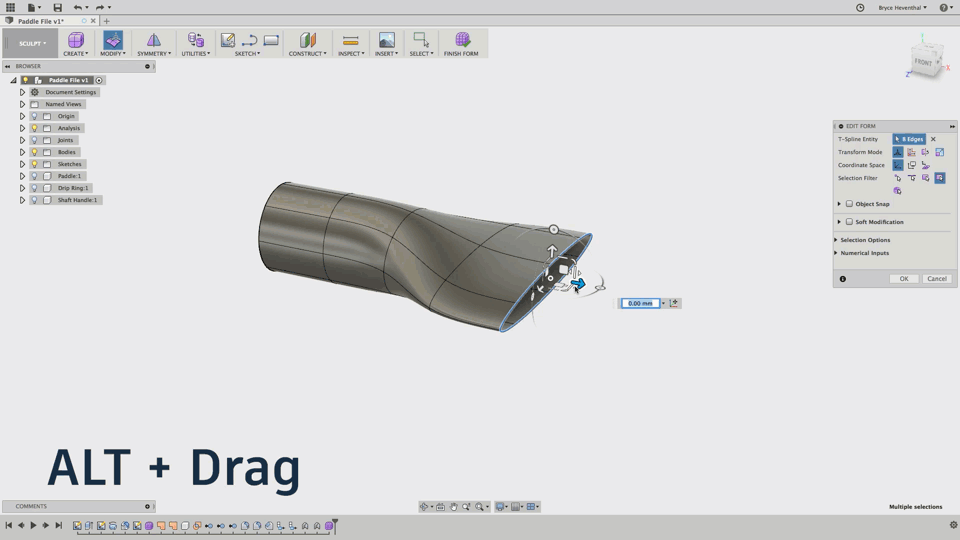The width and height of the screenshot is (960, 540).
Task: Open the SCULPT workspace dropdown
Action: click(32, 43)
